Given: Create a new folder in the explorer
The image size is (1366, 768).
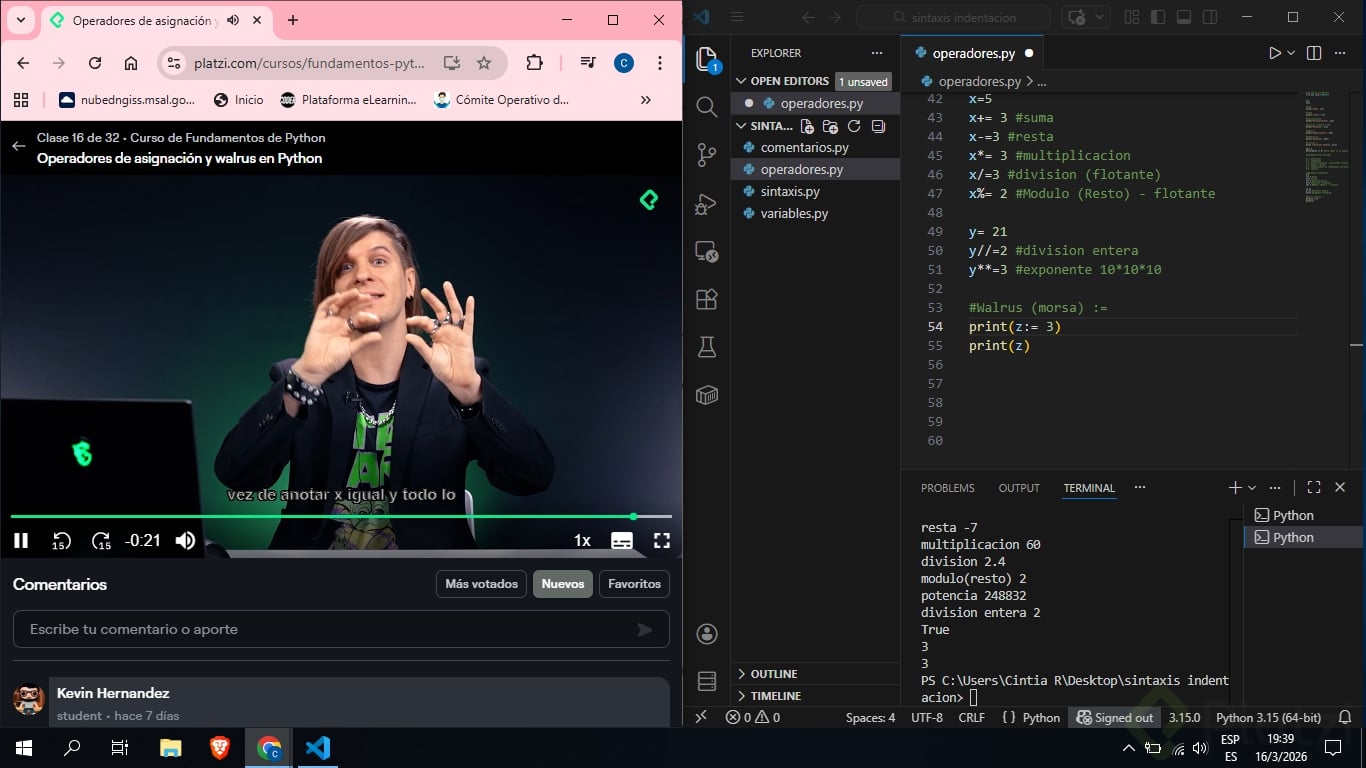Looking at the screenshot, I should click(x=830, y=126).
